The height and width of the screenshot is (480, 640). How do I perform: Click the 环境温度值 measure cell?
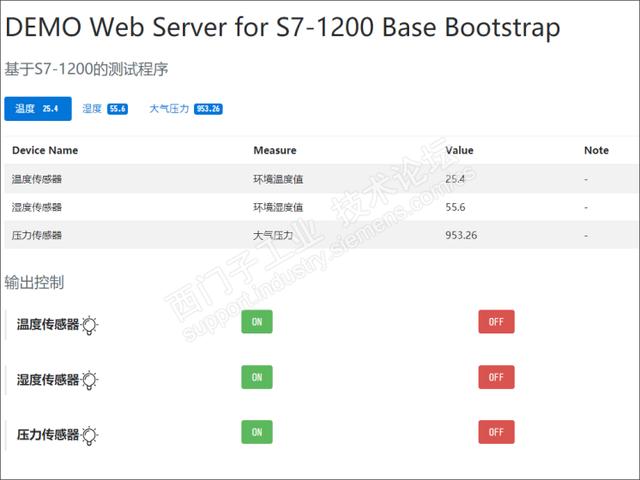(278, 179)
